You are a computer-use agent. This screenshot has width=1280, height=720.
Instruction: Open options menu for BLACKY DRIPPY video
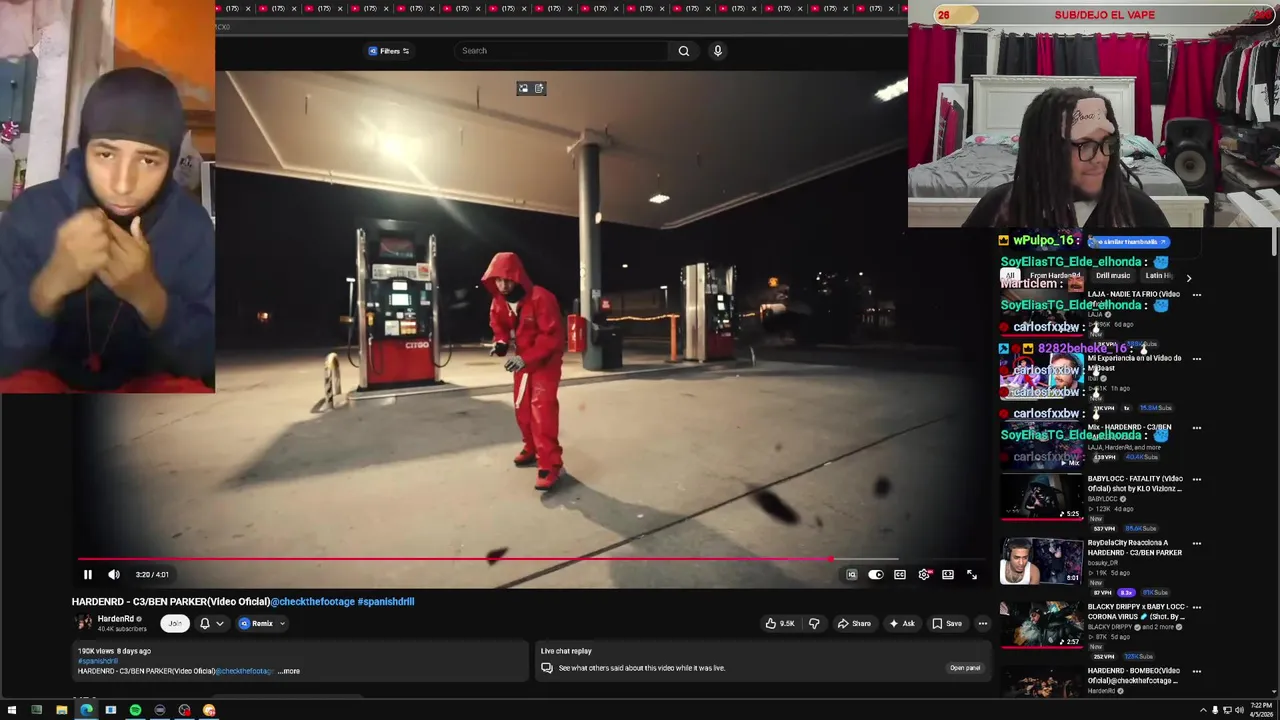[x=1197, y=608]
